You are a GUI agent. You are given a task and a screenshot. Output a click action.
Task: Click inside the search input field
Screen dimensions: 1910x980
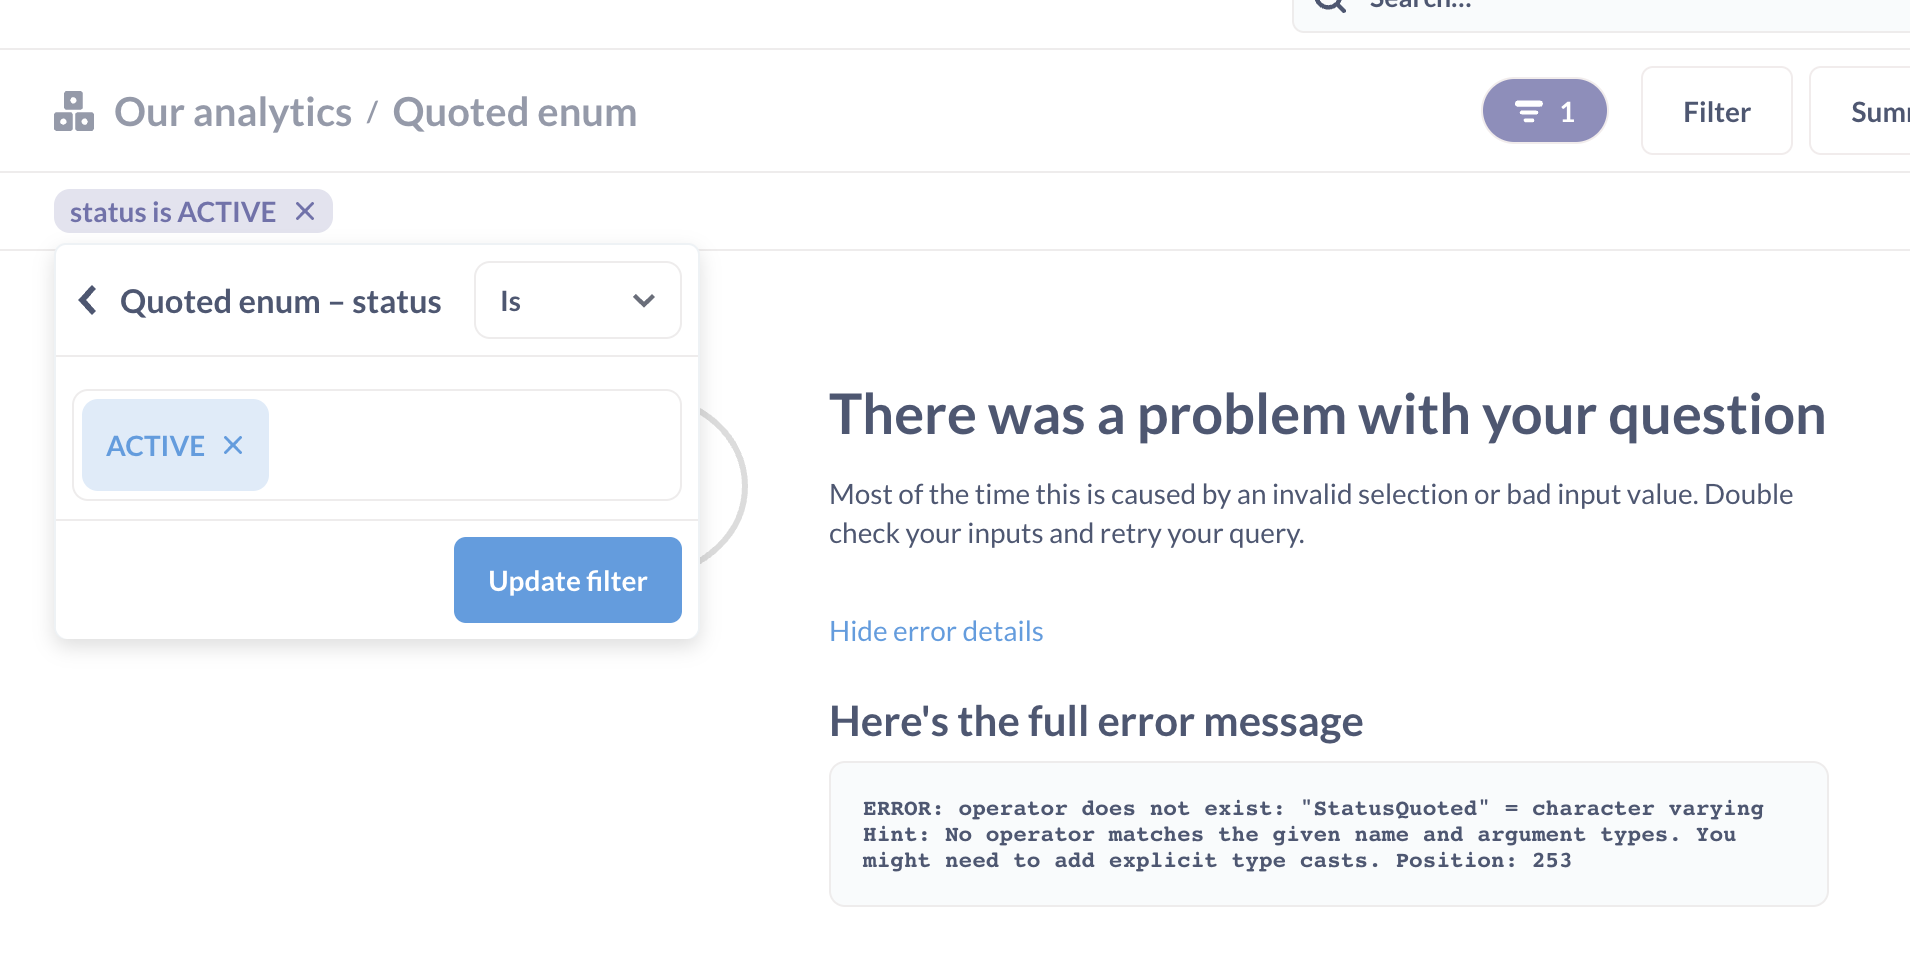point(1600,6)
